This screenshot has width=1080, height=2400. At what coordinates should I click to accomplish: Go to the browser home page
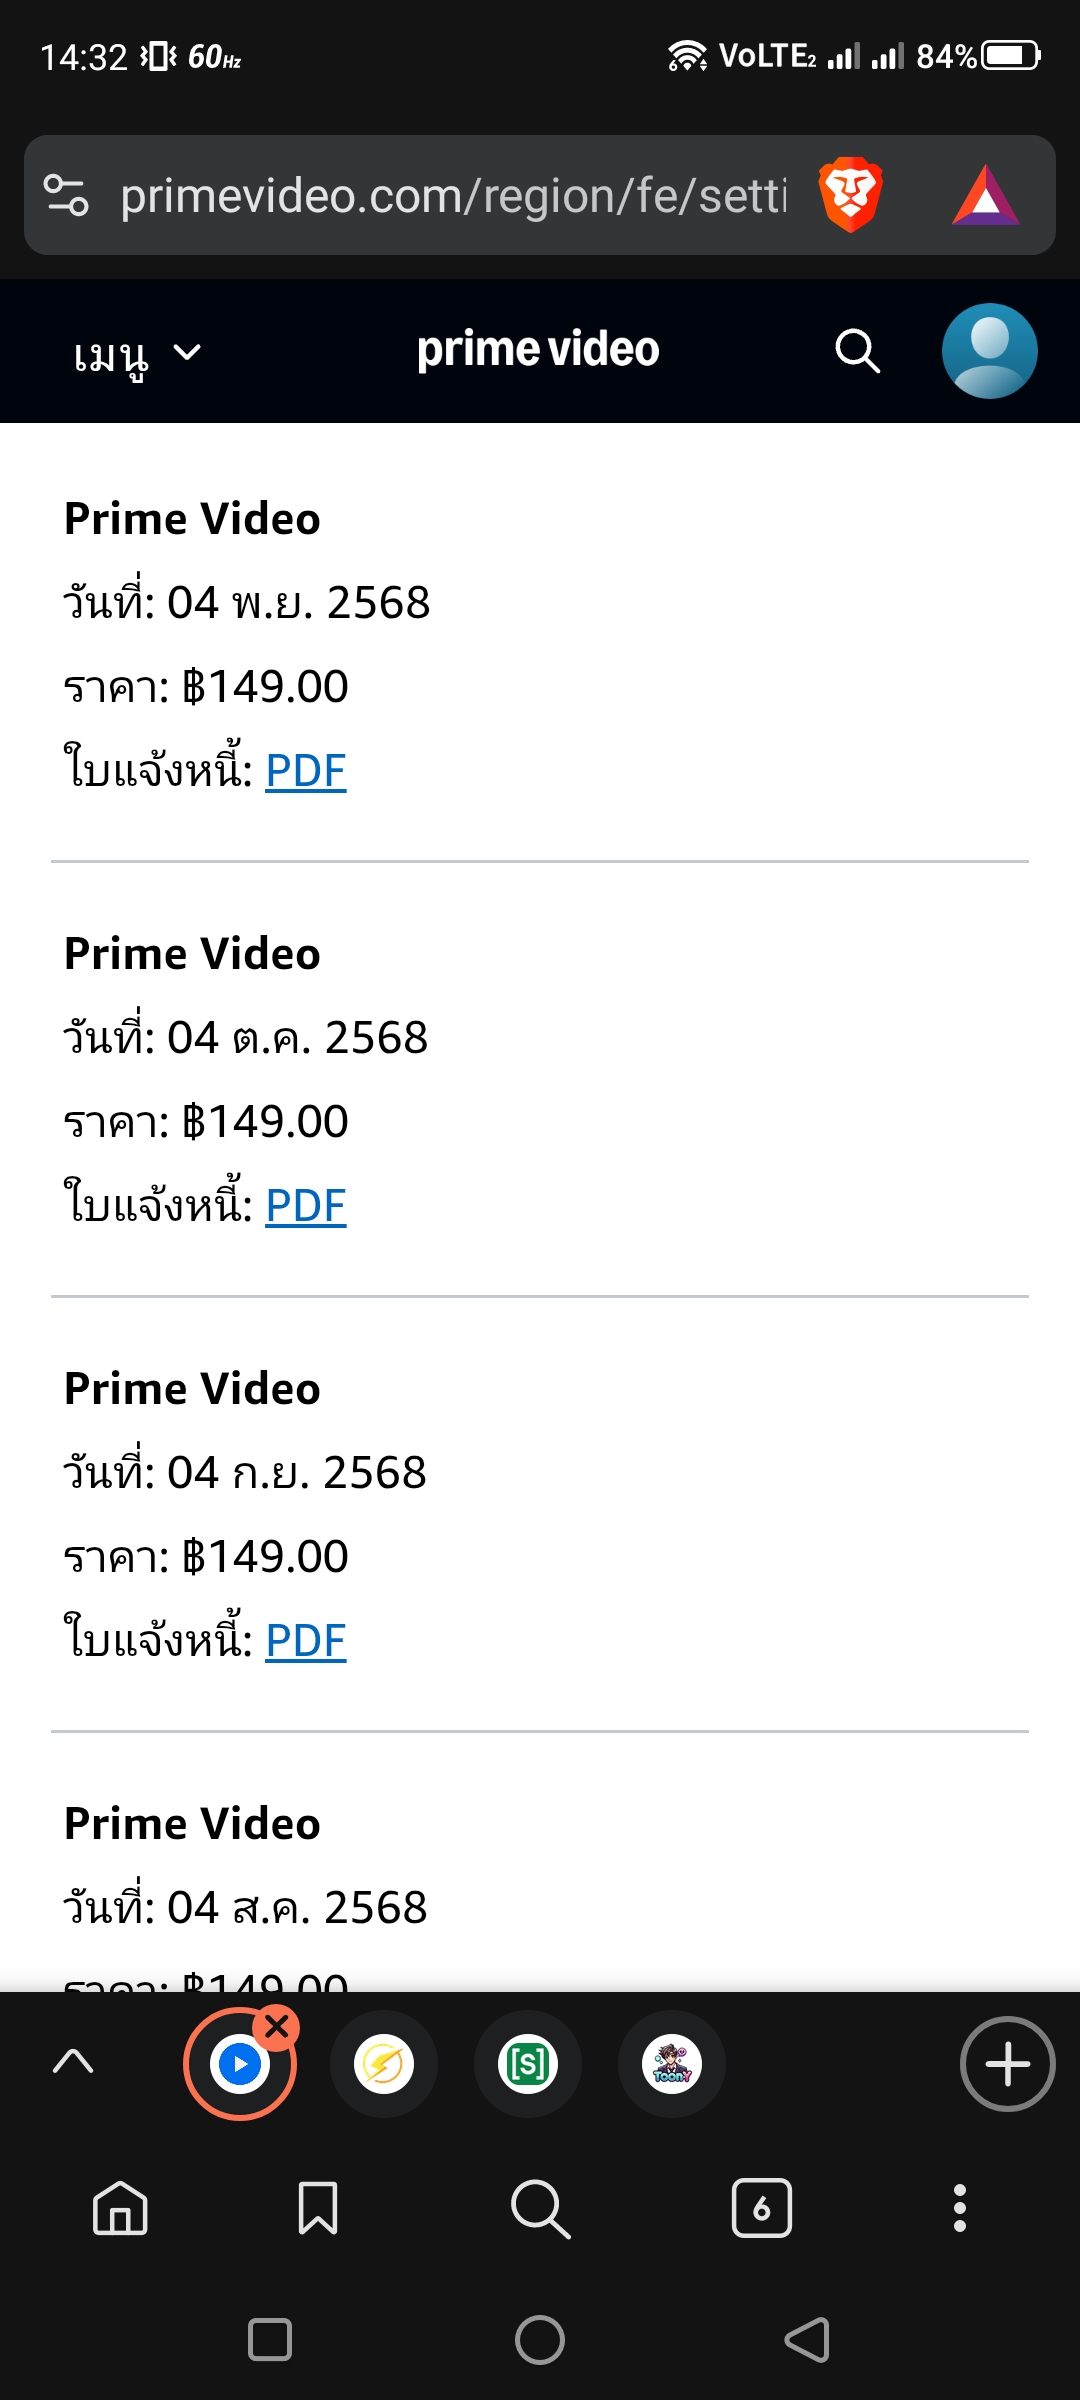(x=120, y=2208)
